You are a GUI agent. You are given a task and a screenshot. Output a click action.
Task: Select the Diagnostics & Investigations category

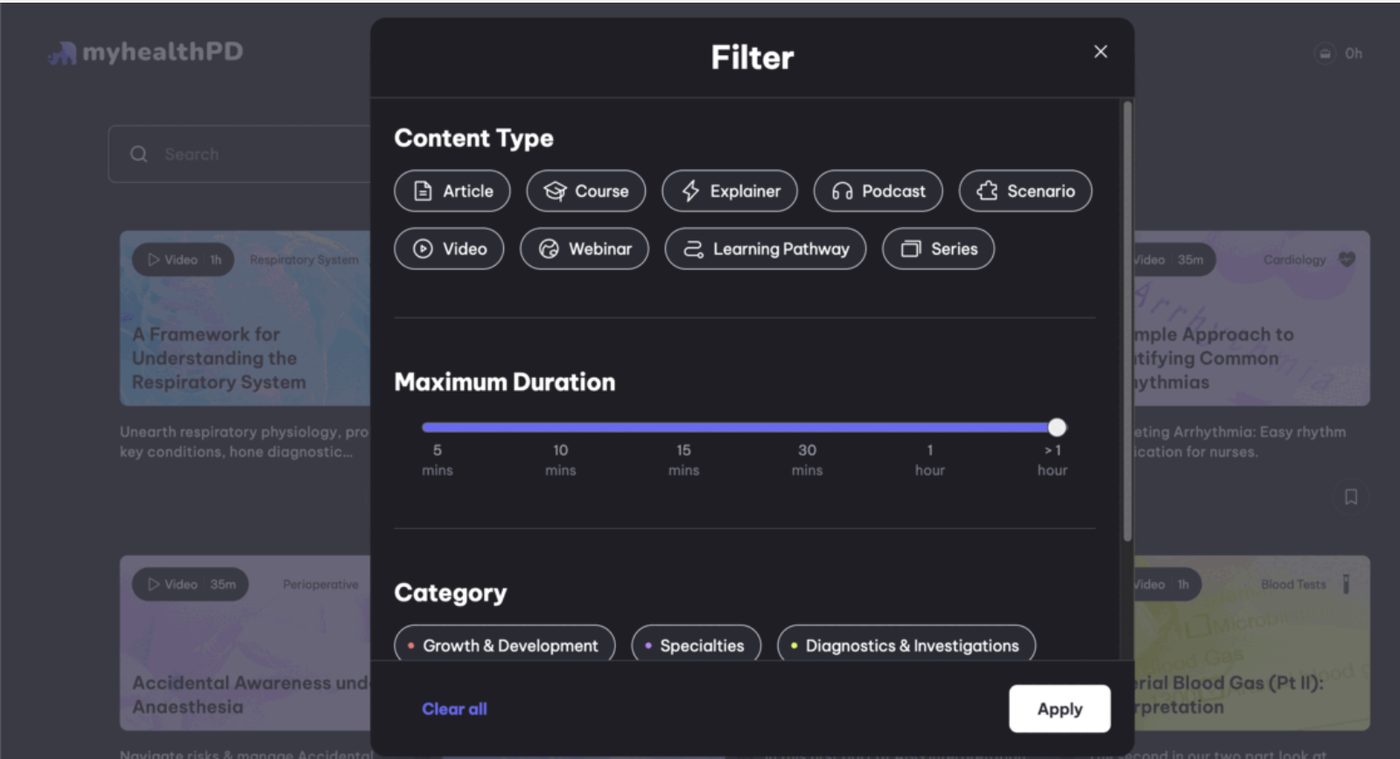pyautogui.click(x=906, y=644)
